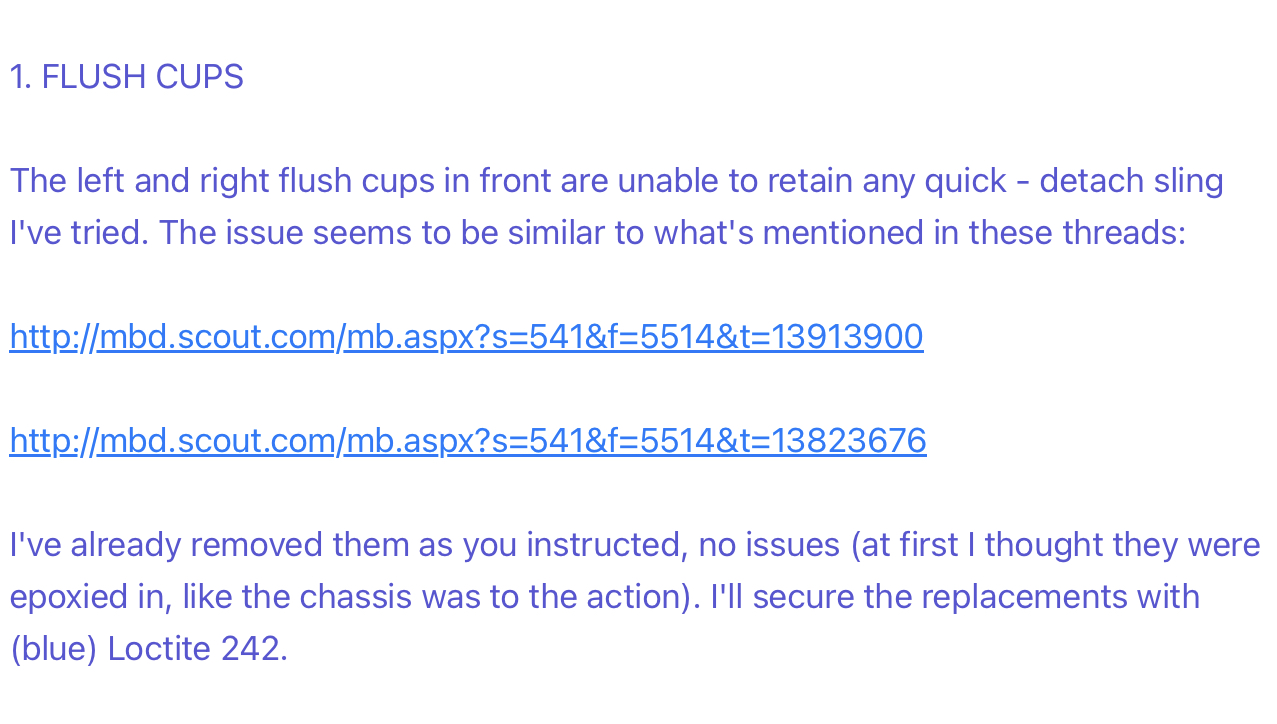The height and width of the screenshot is (724, 1277).
Task: Click the phrase "no issues" in last paragraph
Action: [x=769, y=545]
